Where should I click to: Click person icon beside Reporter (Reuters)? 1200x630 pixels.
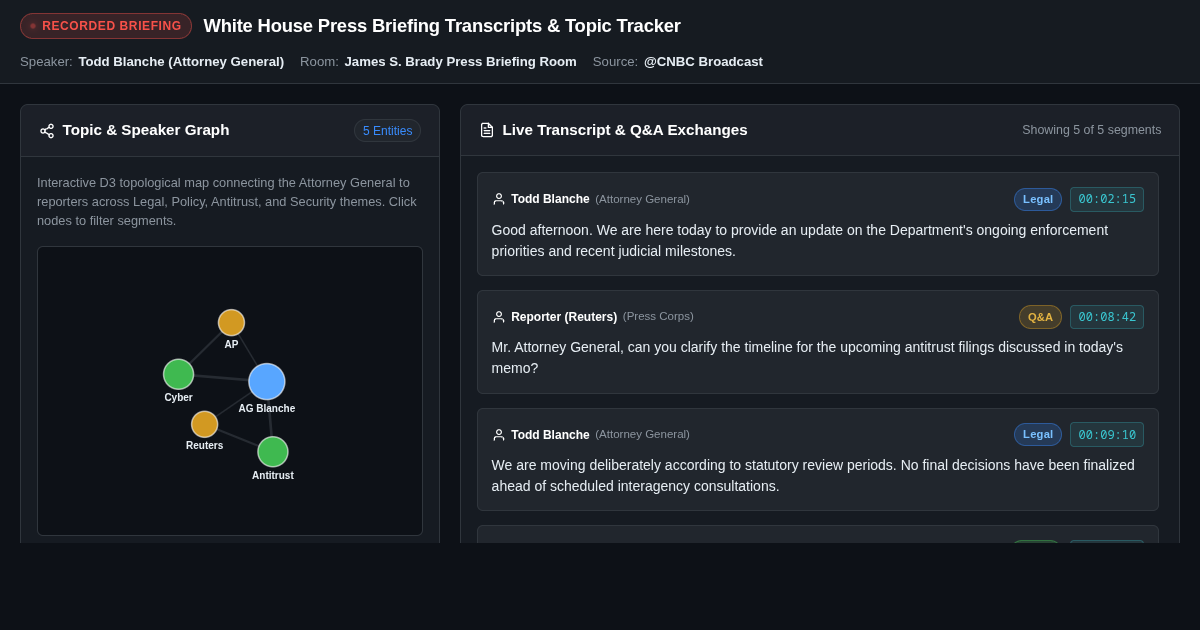click(499, 317)
